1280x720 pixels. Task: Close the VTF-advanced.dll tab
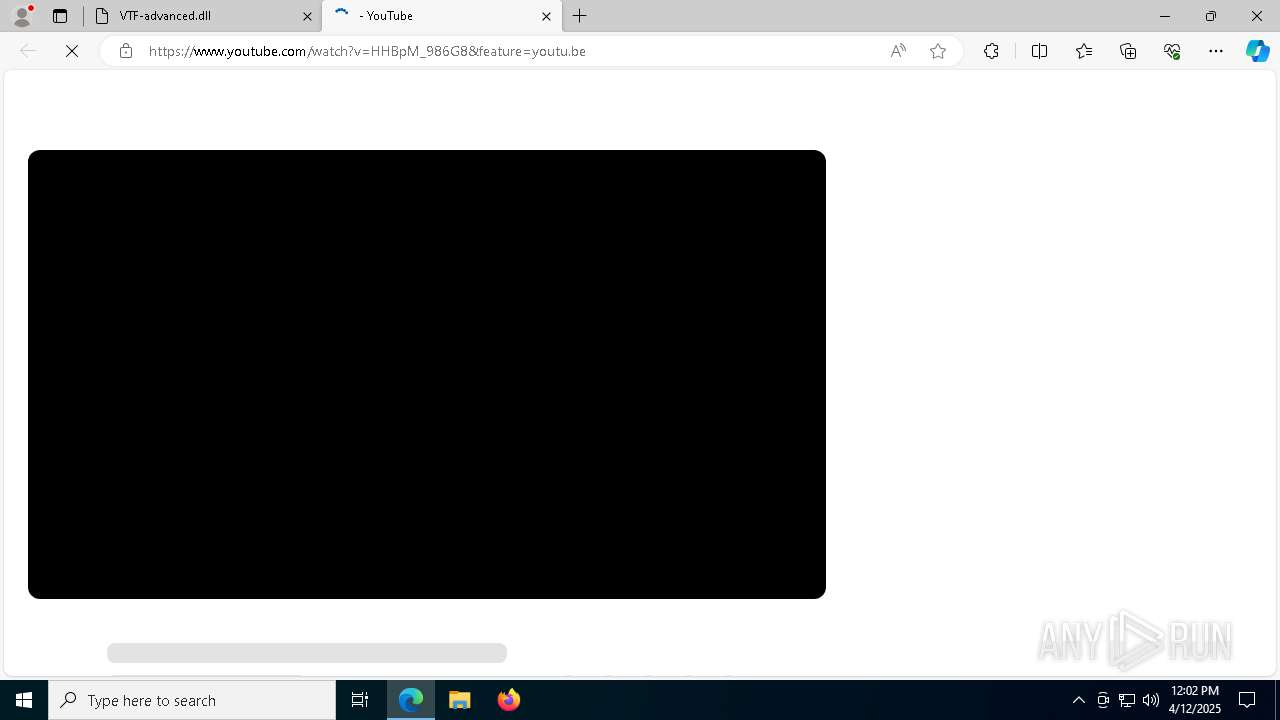307,16
